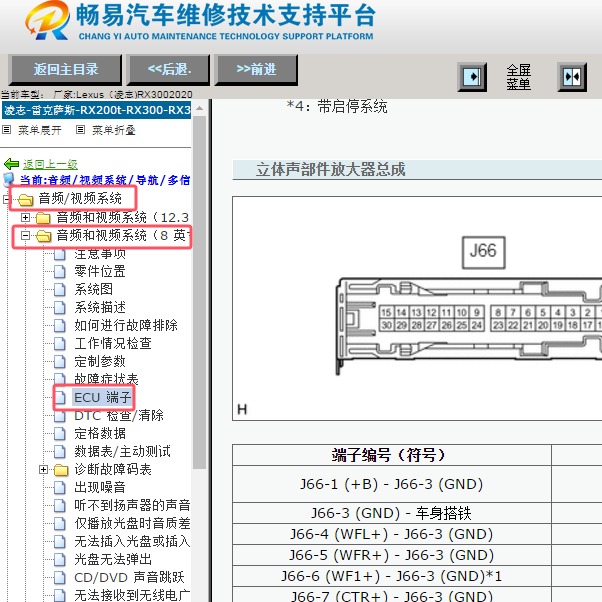The width and height of the screenshot is (602, 602).
Task: Click the document icon beside 出现噪音
Action: coord(60,488)
